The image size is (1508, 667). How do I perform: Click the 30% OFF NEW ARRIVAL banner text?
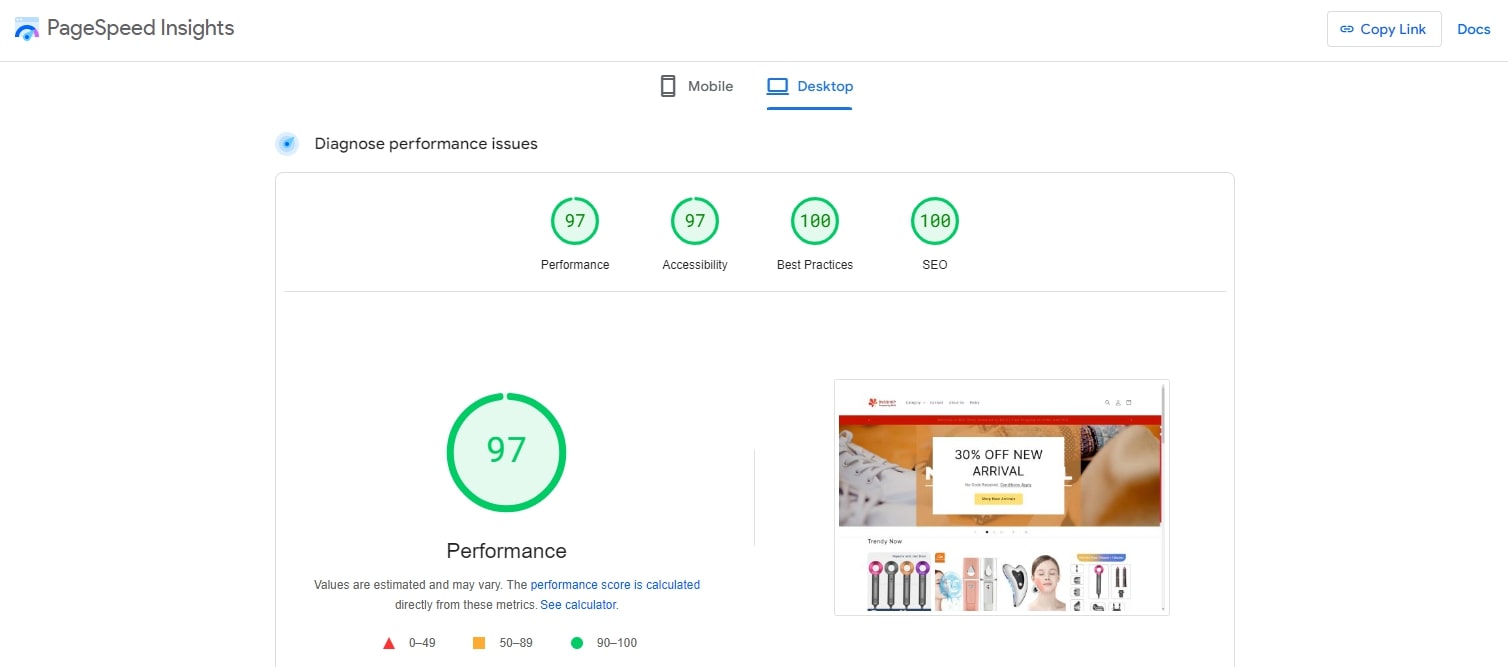click(x=998, y=462)
